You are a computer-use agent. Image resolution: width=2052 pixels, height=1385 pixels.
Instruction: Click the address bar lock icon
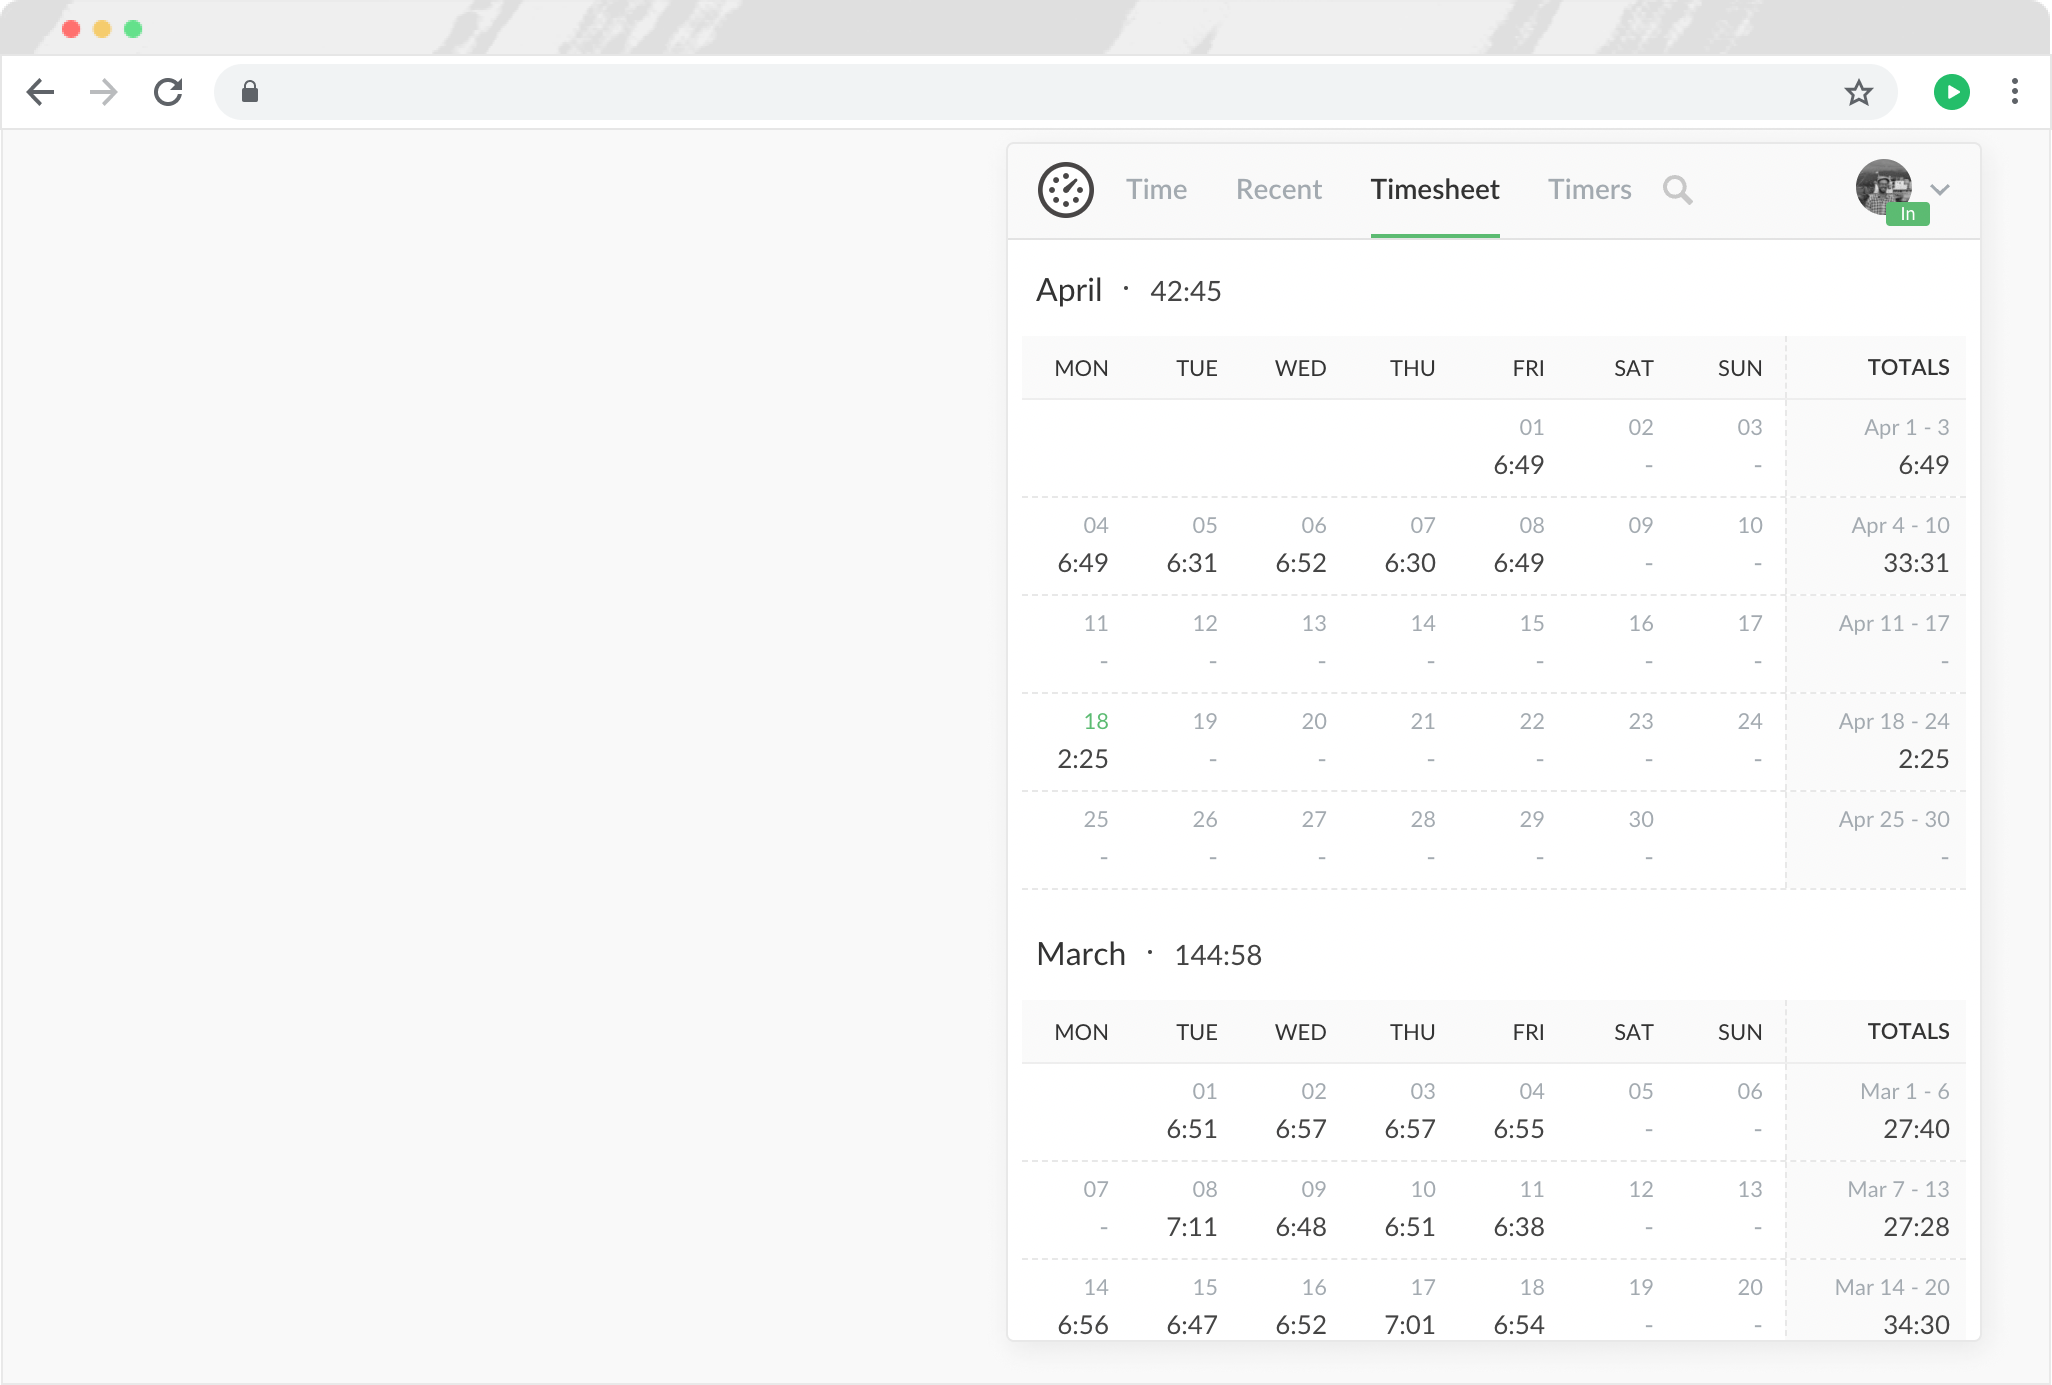click(250, 92)
